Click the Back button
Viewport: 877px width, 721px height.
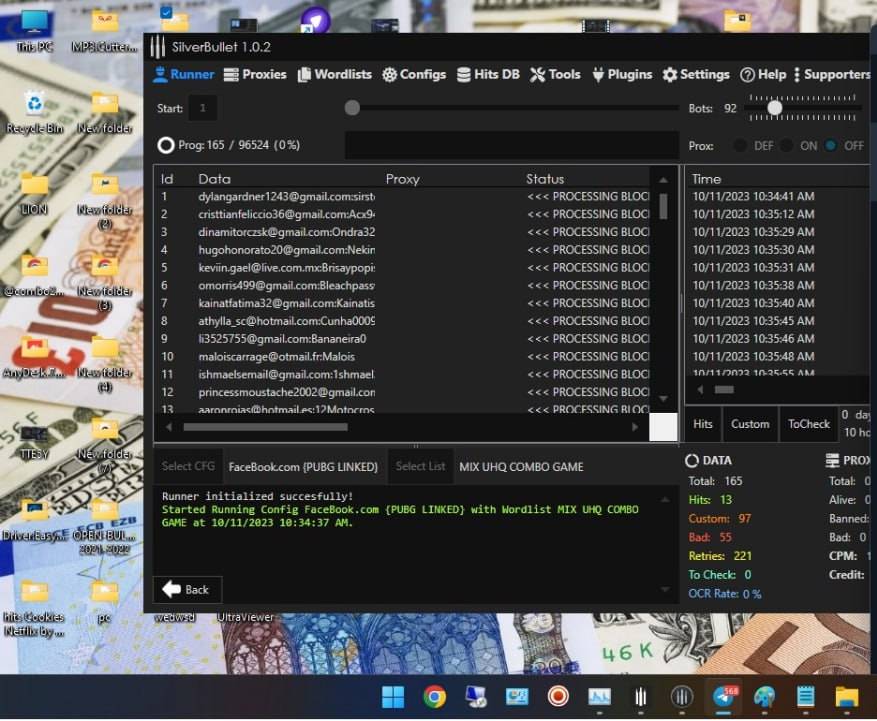[x=187, y=590]
